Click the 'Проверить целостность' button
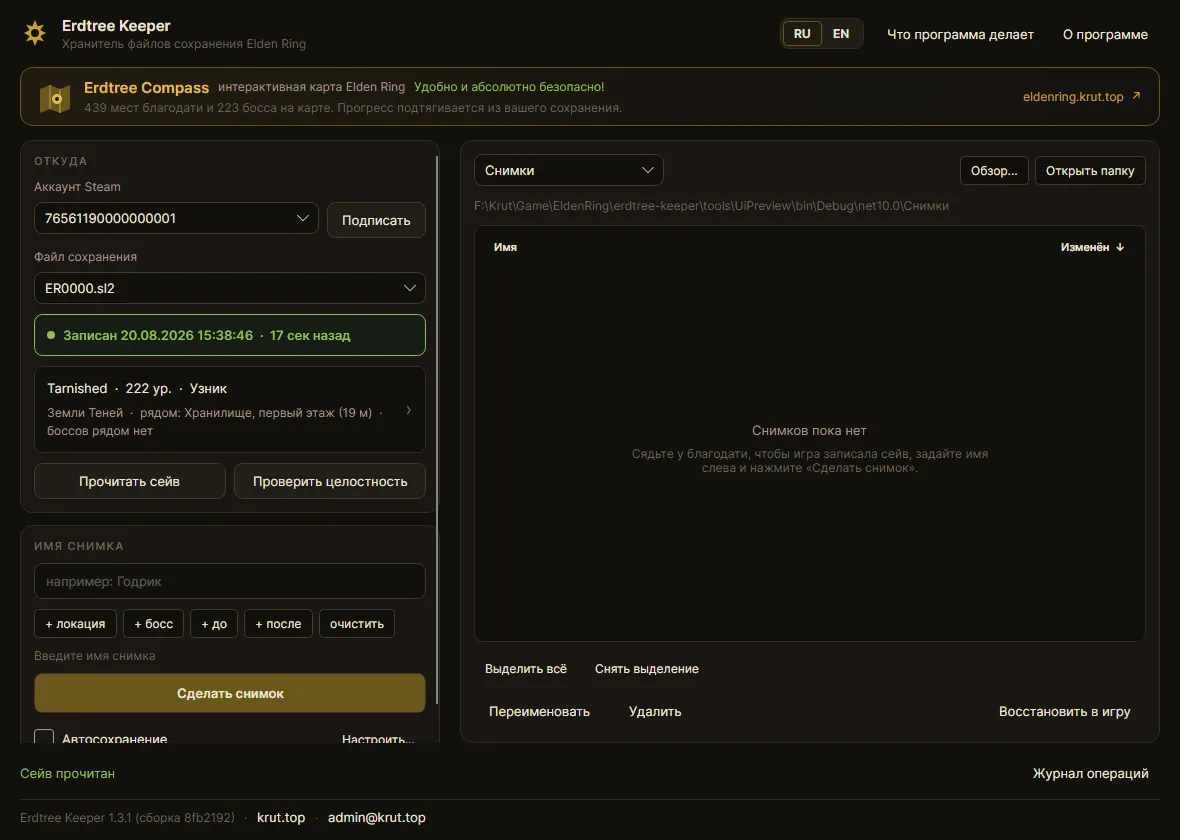Image resolution: width=1180 pixels, height=840 pixels. 330,481
